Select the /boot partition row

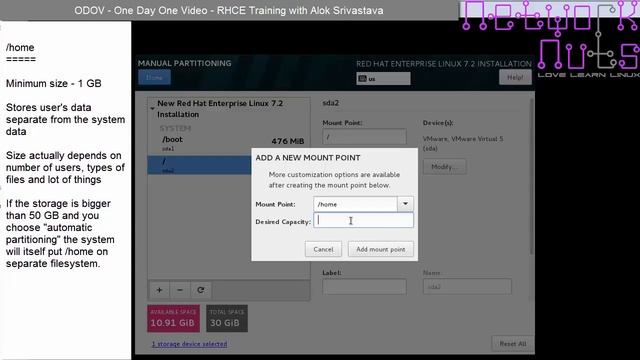click(229, 143)
